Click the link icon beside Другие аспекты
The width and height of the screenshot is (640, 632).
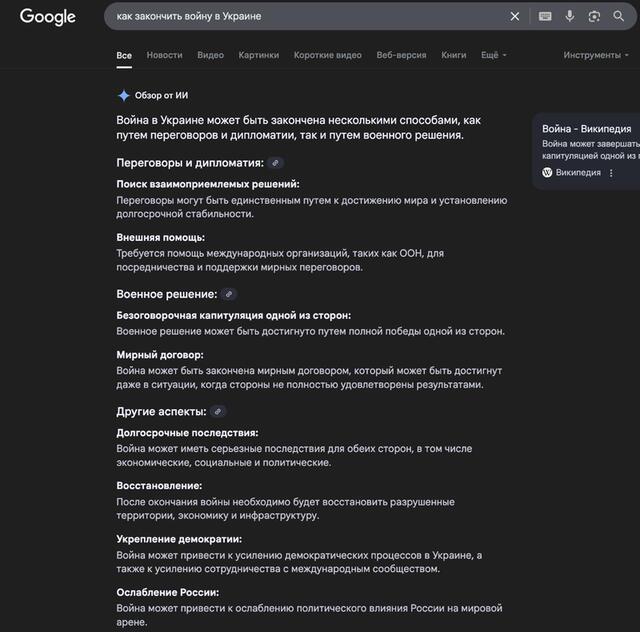(218, 411)
